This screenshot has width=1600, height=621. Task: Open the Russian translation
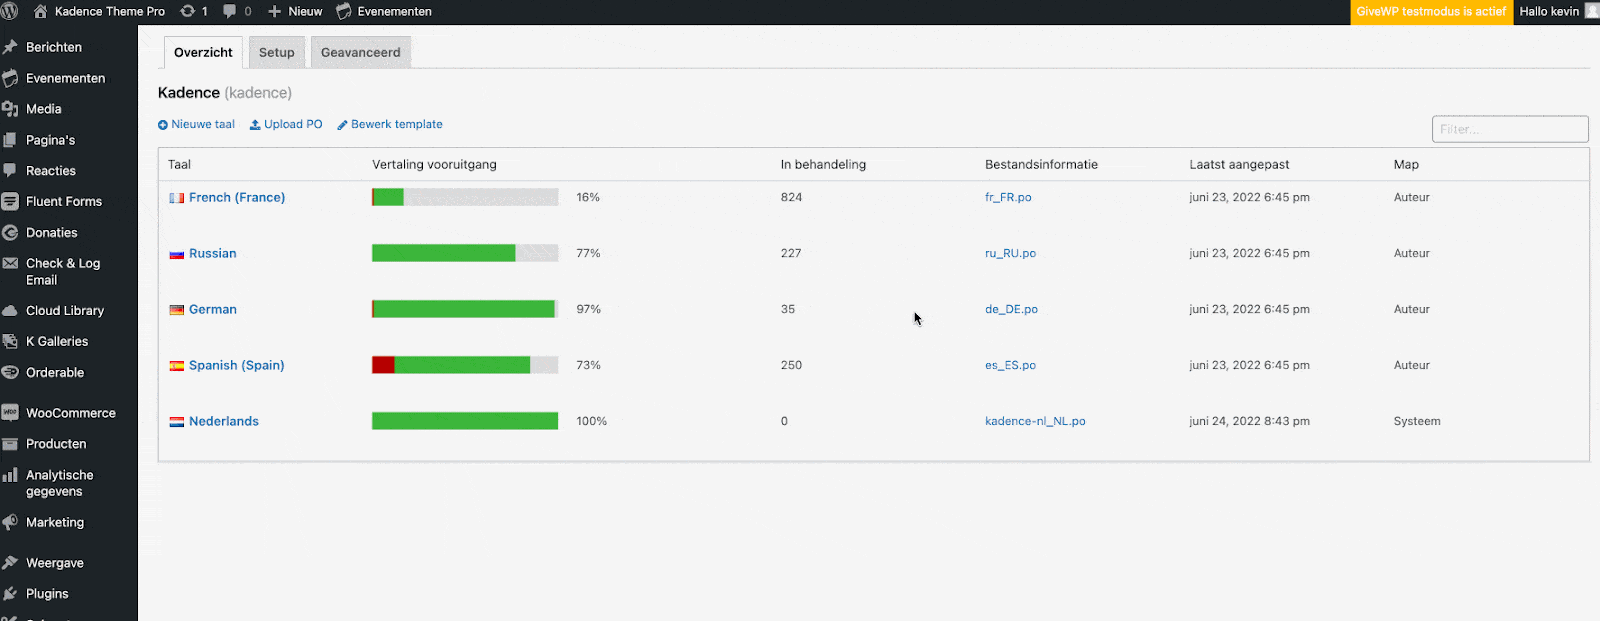coord(213,254)
